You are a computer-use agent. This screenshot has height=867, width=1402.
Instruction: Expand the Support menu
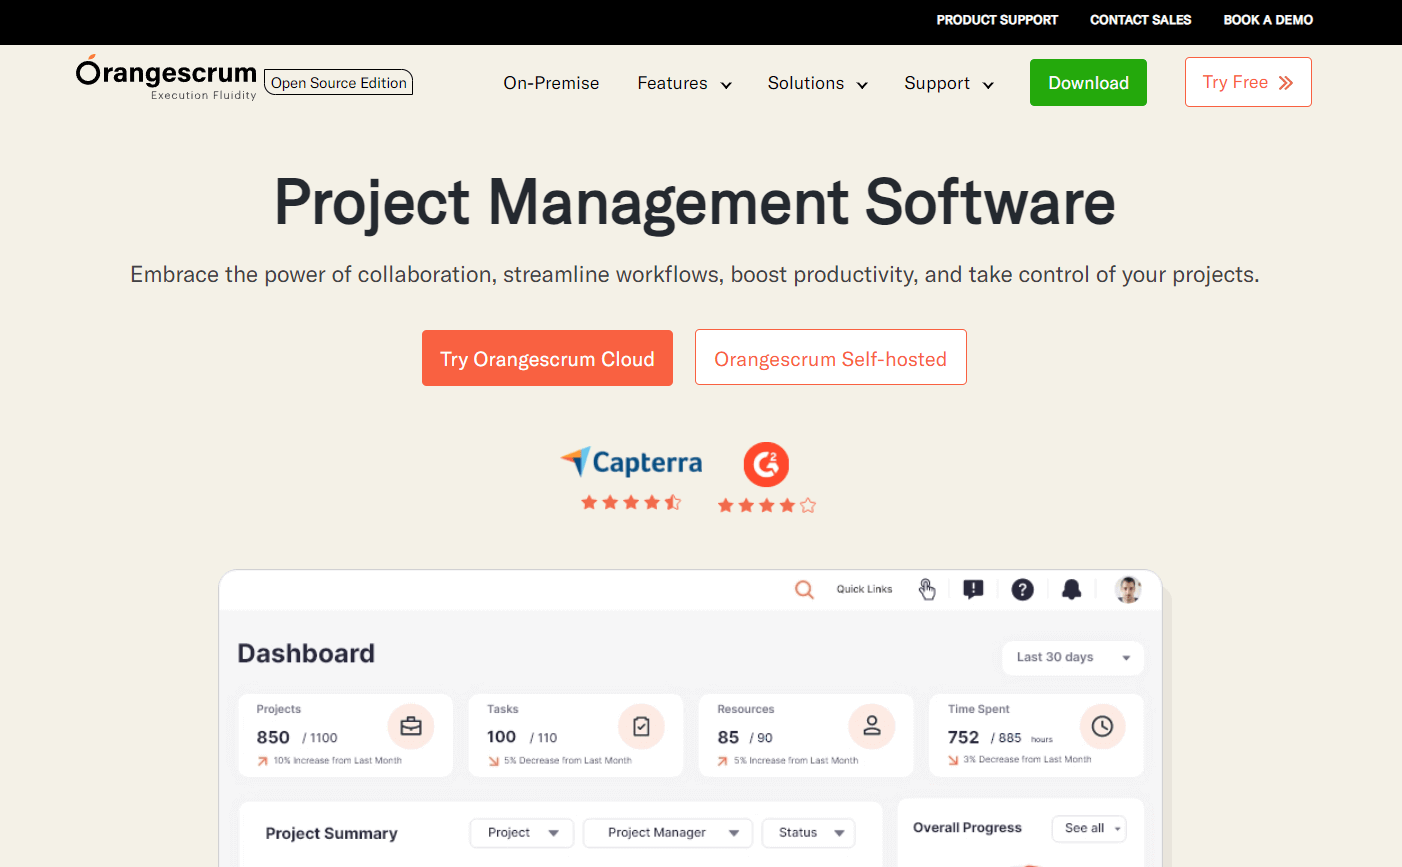tap(949, 83)
